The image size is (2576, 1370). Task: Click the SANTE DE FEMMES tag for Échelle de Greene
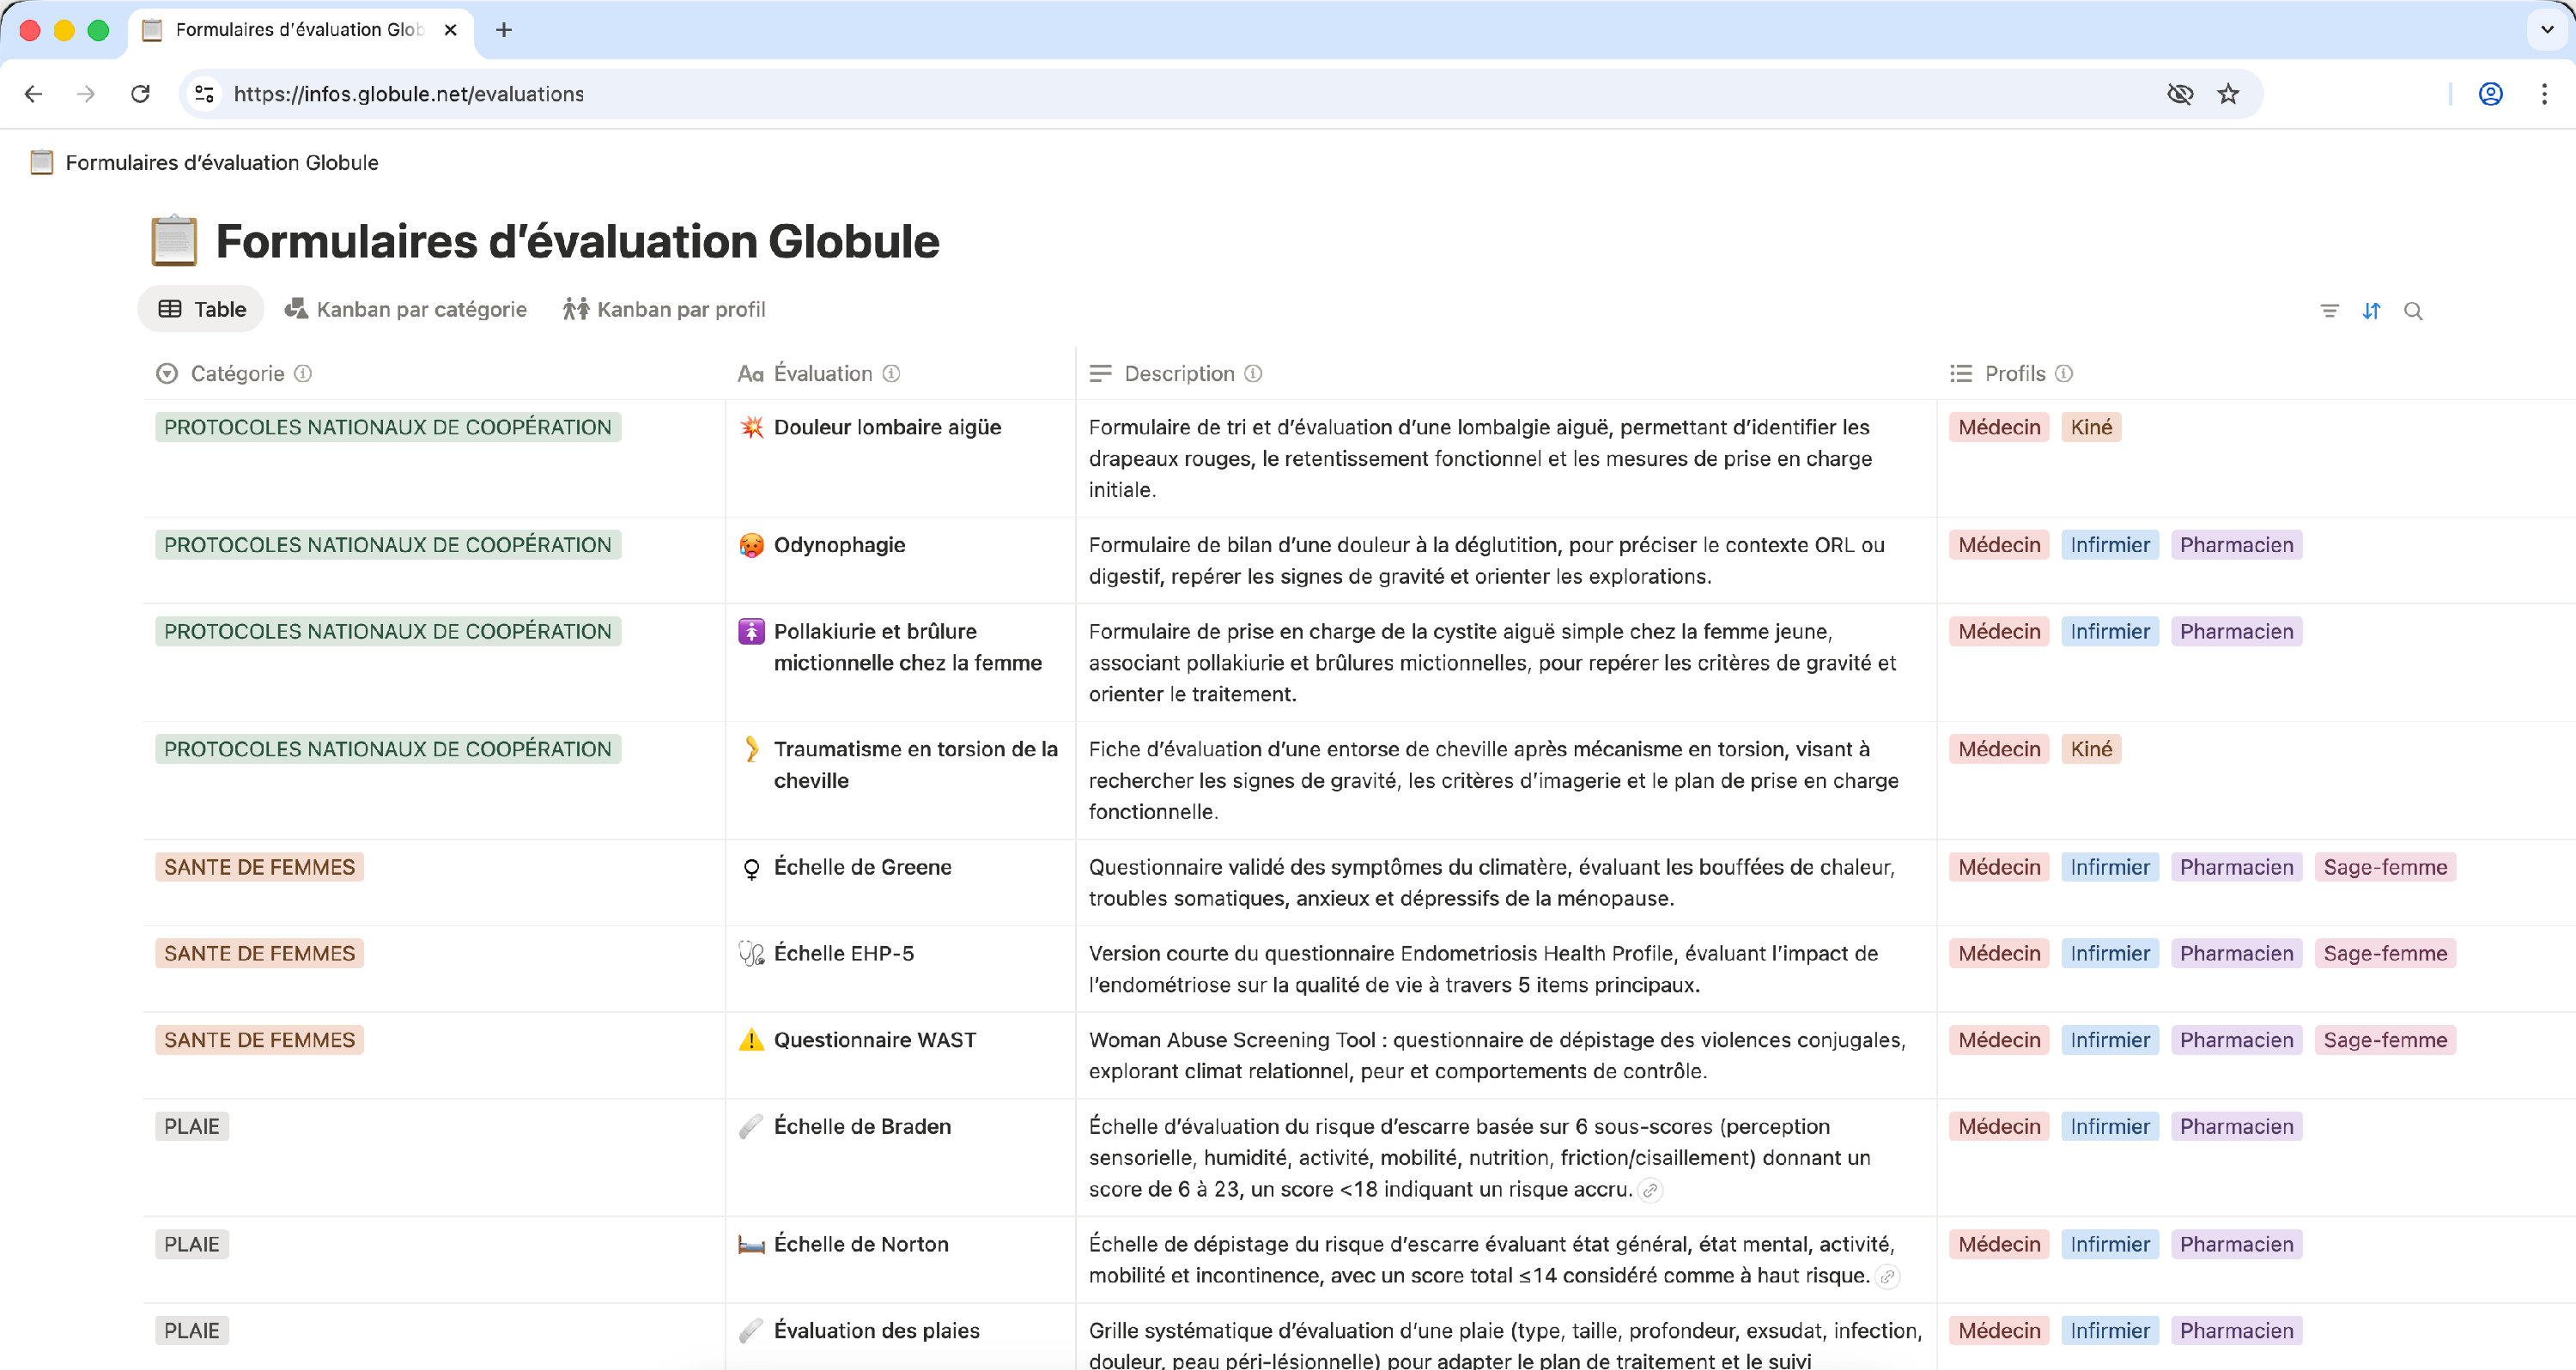(x=259, y=867)
